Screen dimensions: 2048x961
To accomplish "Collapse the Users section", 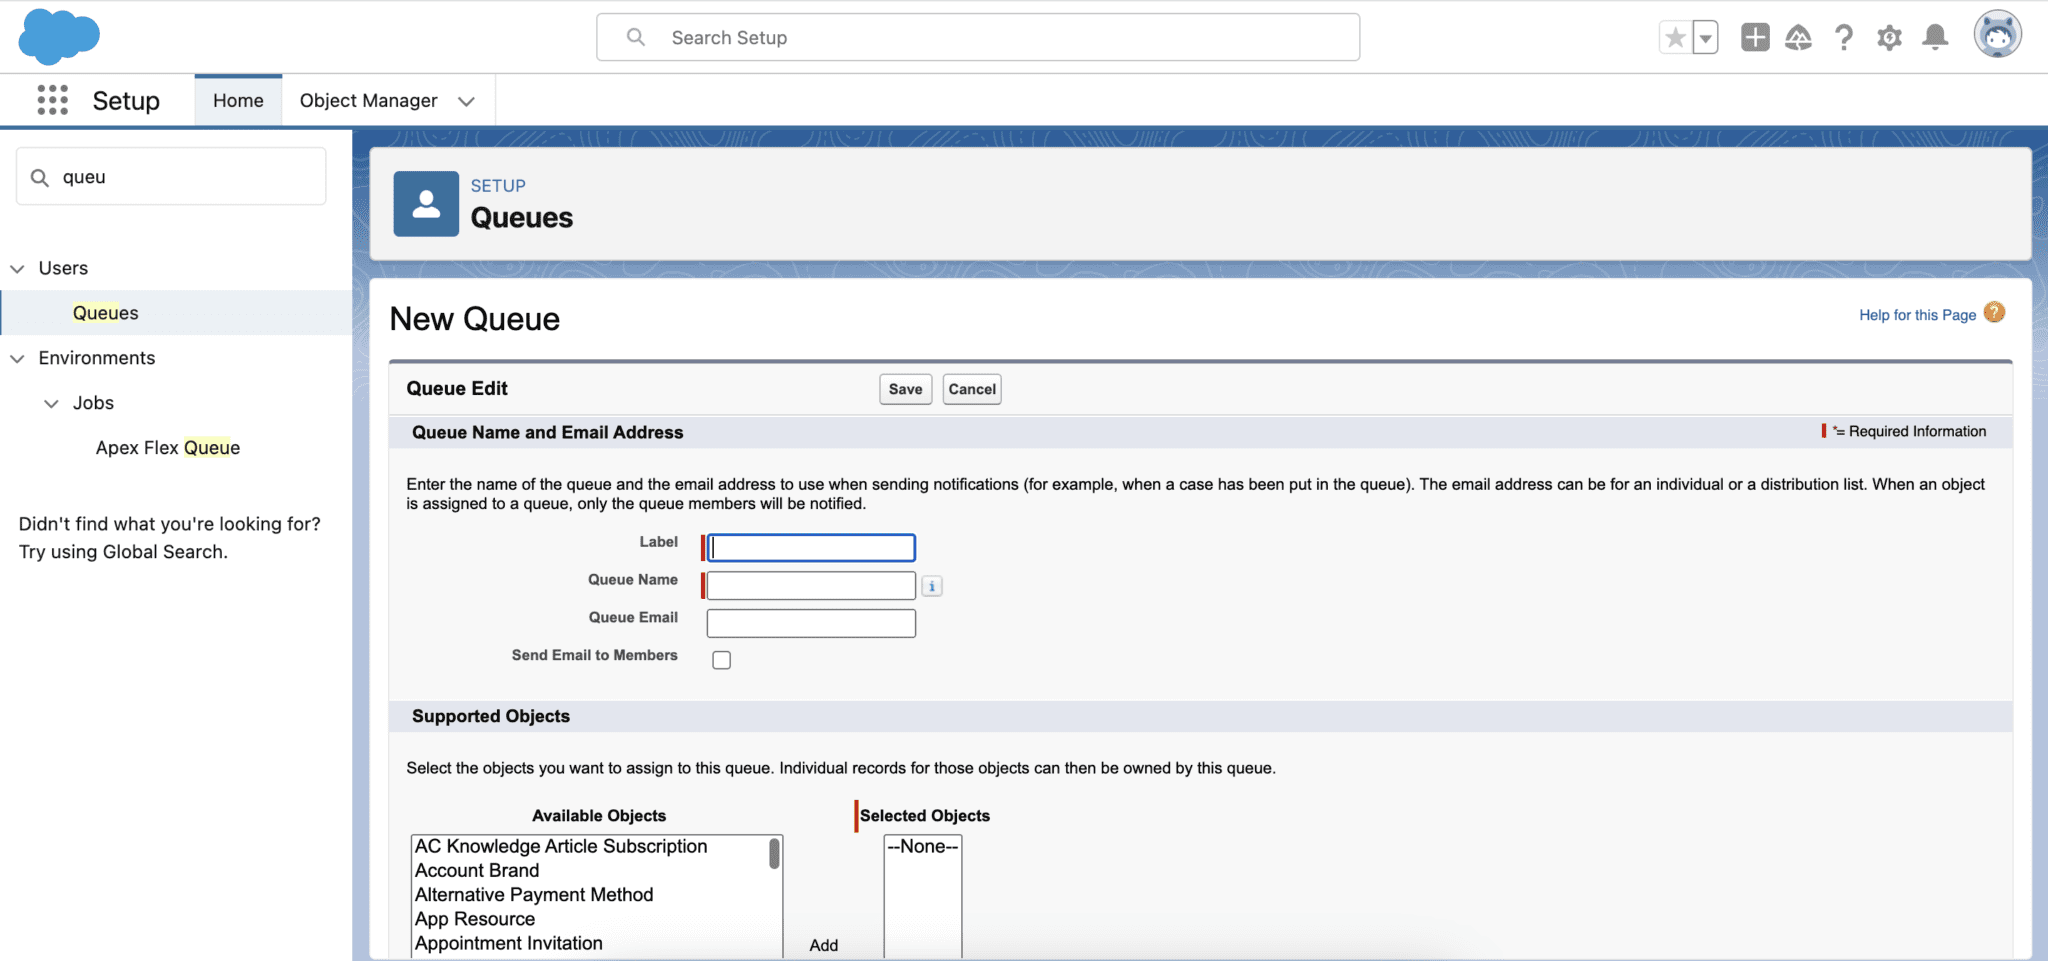I will click(17, 268).
